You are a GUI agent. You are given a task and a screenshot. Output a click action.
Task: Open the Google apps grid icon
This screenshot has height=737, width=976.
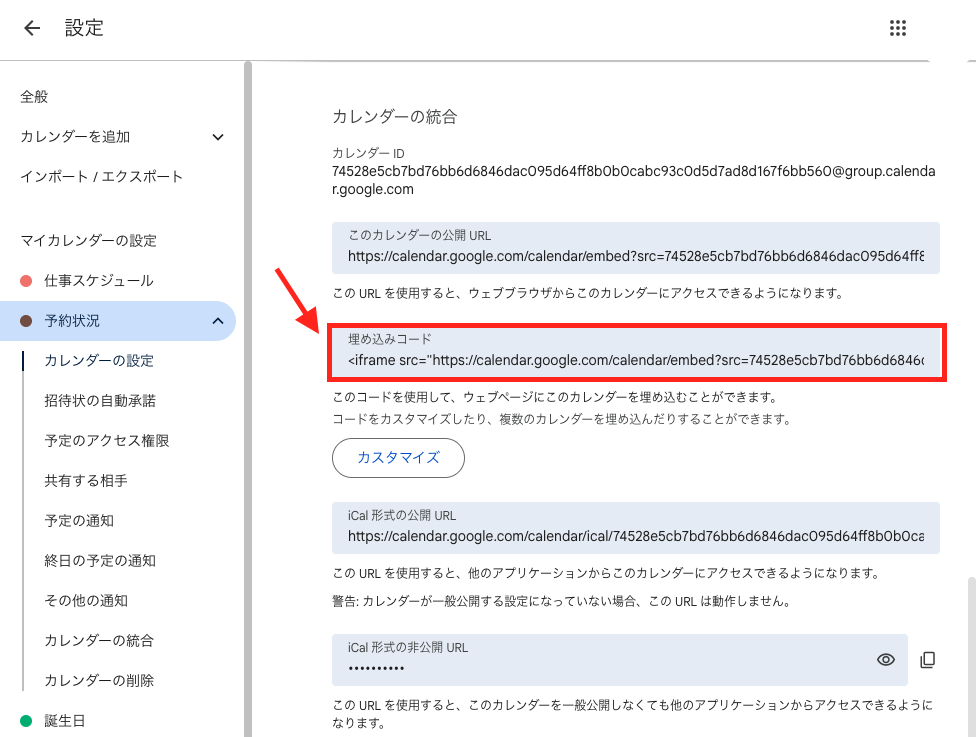click(898, 28)
